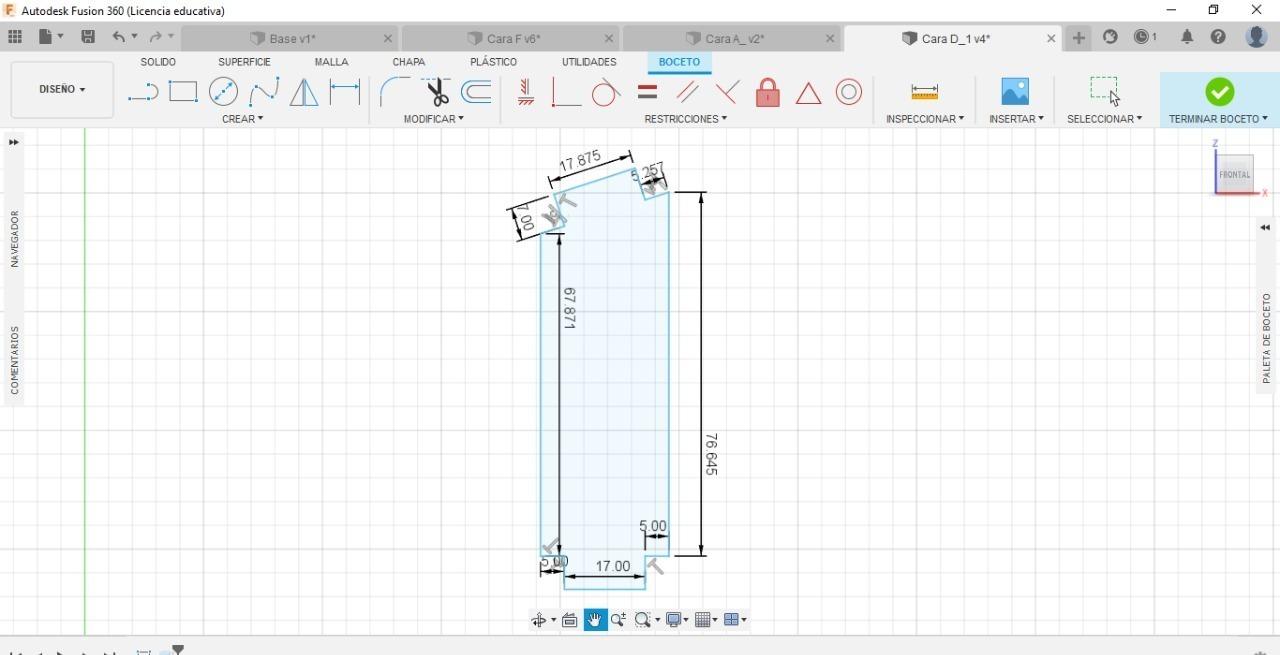Screen dimensions: 1280x655
Task: Click the Display Settings monitor icon
Action: (674, 620)
